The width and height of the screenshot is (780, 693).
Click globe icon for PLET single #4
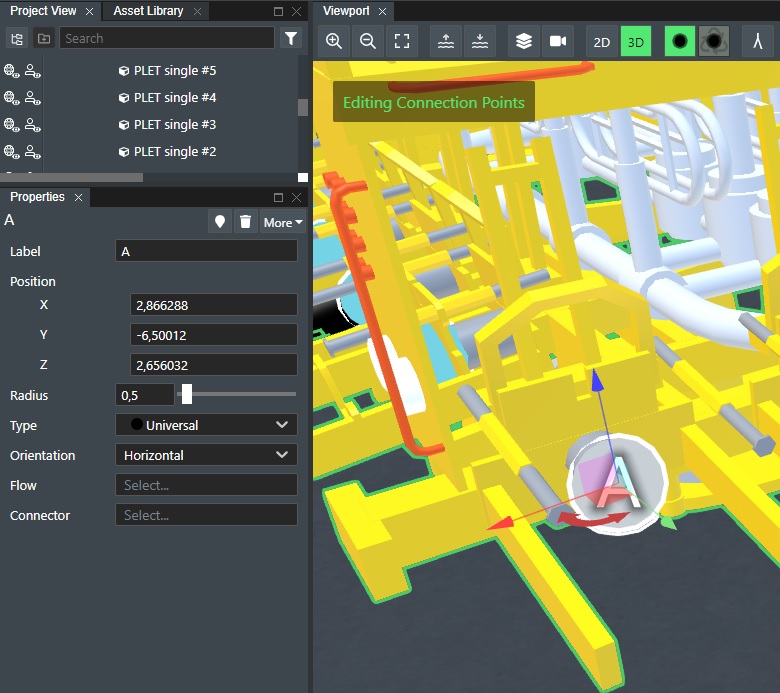click(11, 98)
